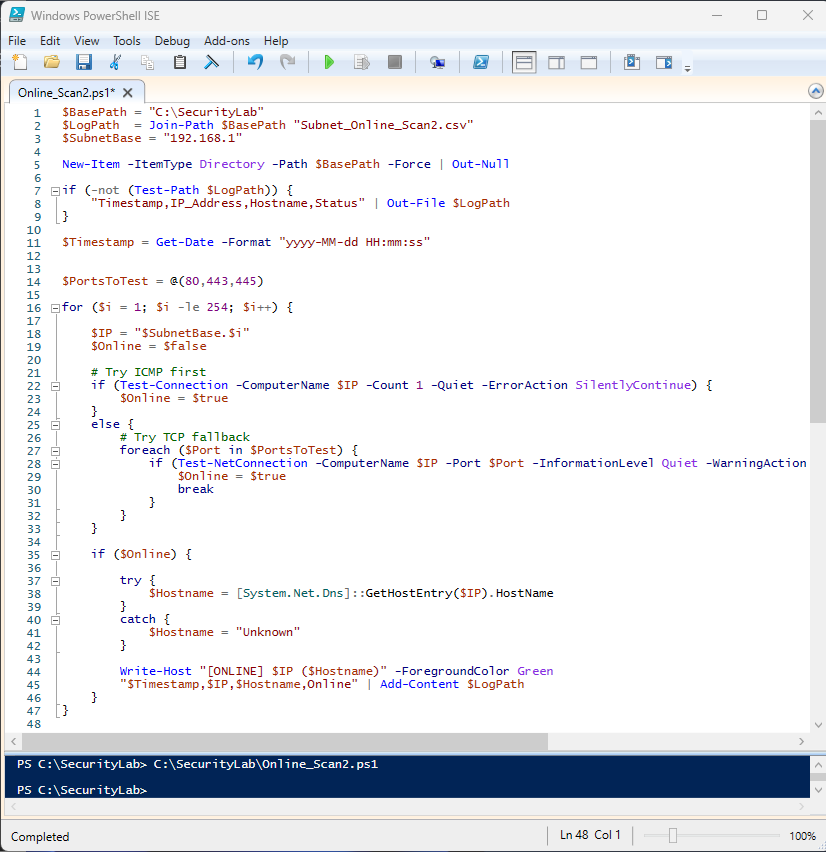Toggle Show Script Pane Top layout
This screenshot has height=852, width=826.
tap(524, 63)
